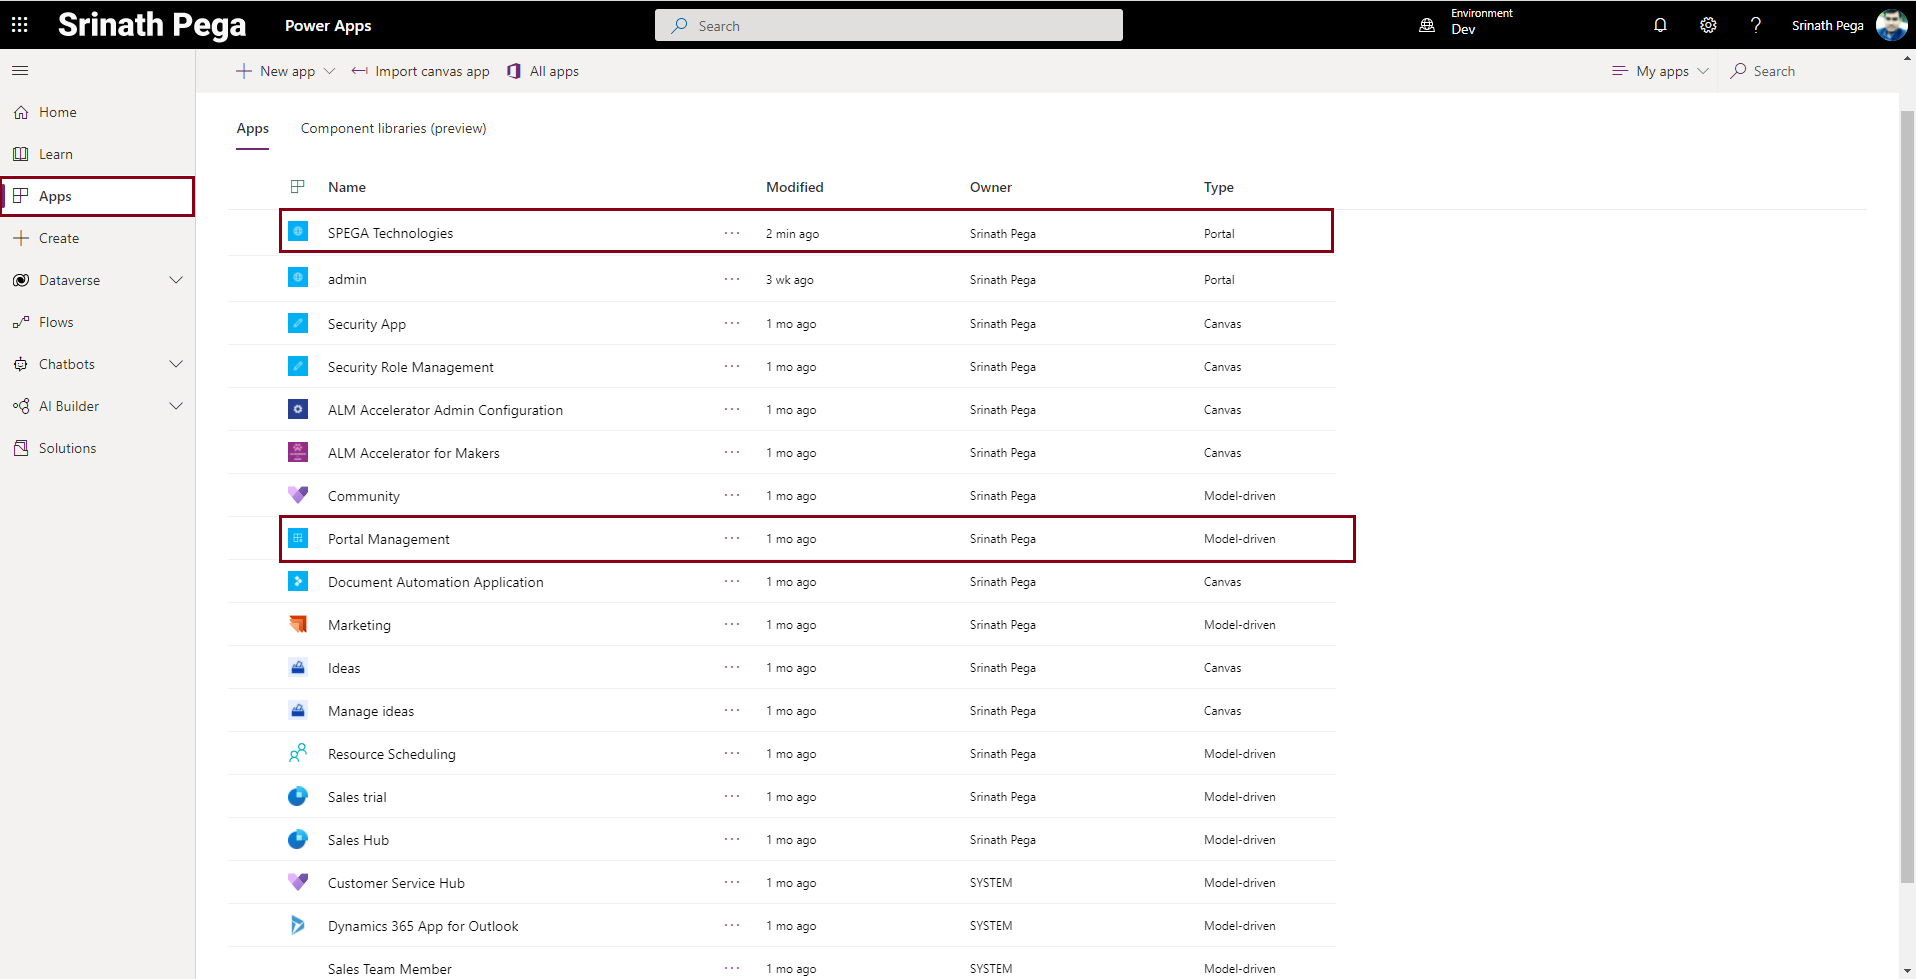Open the user profile avatar
The height and width of the screenshot is (979, 1916).
click(1891, 25)
